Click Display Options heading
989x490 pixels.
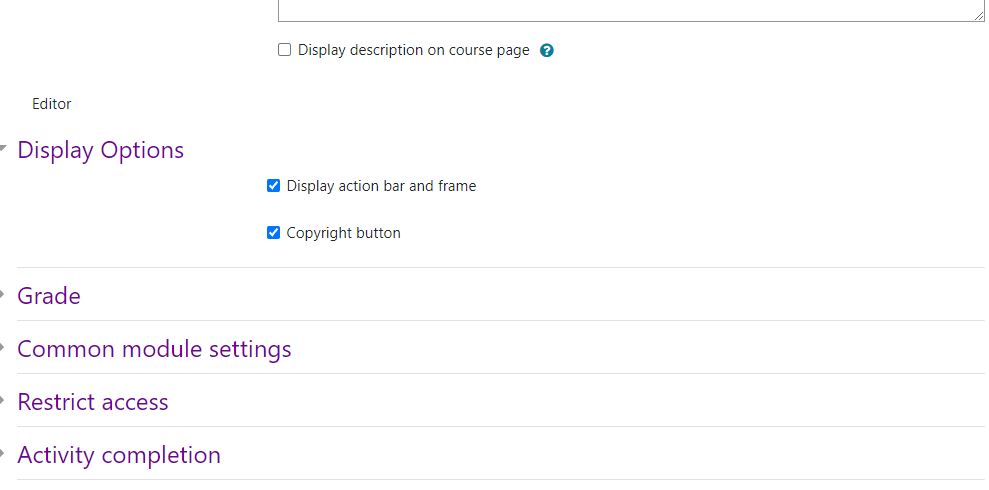pos(100,150)
